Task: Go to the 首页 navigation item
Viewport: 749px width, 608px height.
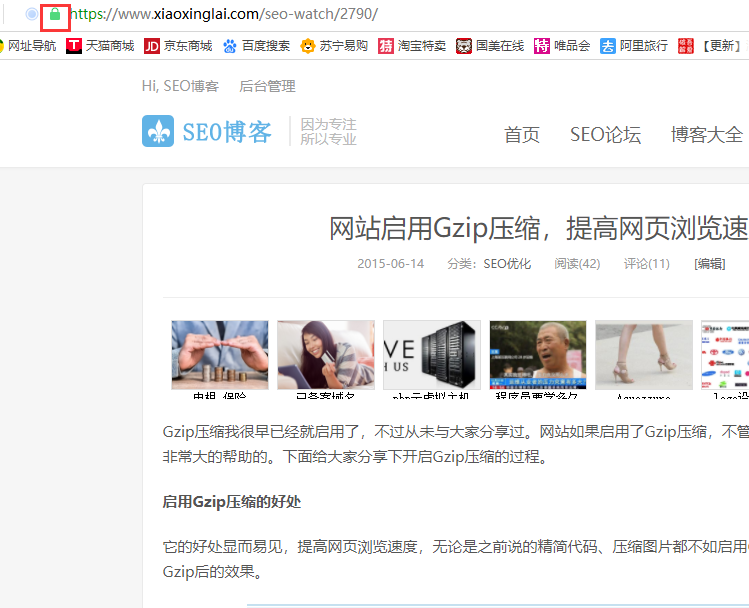Action: (x=522, y=134)
